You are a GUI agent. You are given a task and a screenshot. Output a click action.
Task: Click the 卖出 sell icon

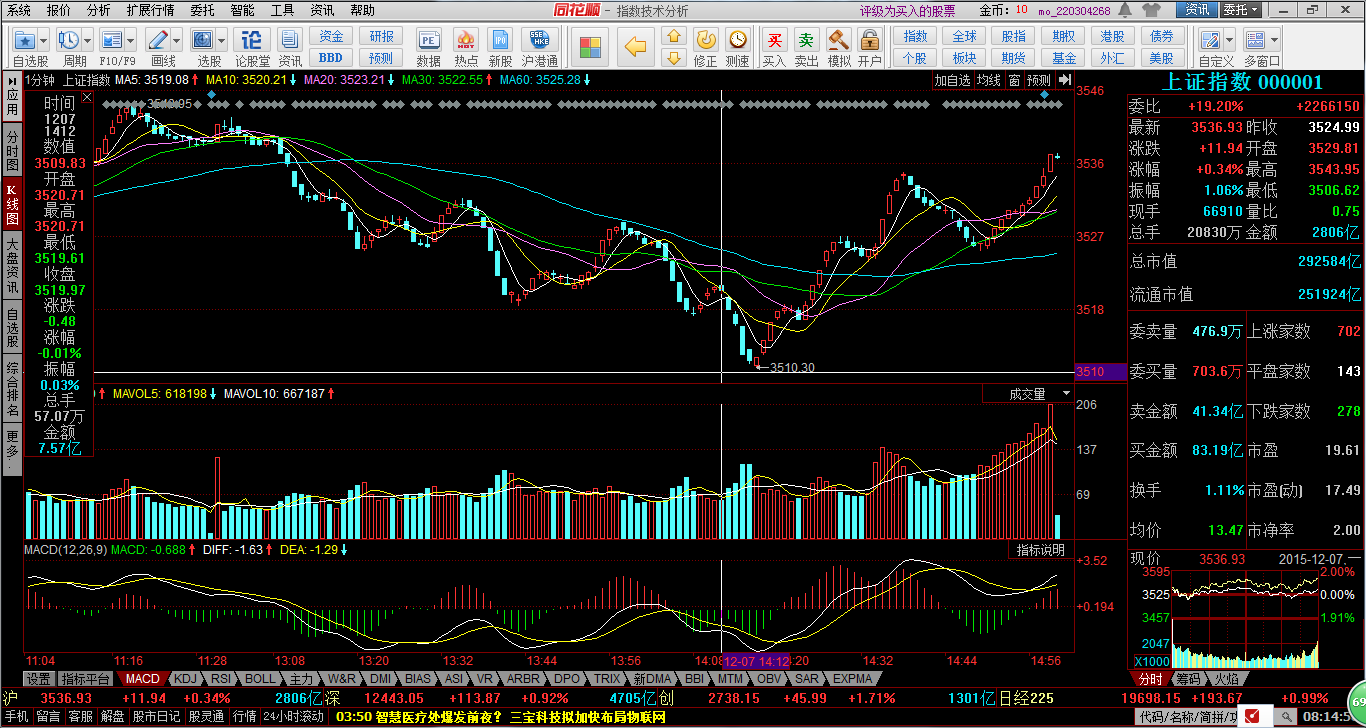(806, 40)
